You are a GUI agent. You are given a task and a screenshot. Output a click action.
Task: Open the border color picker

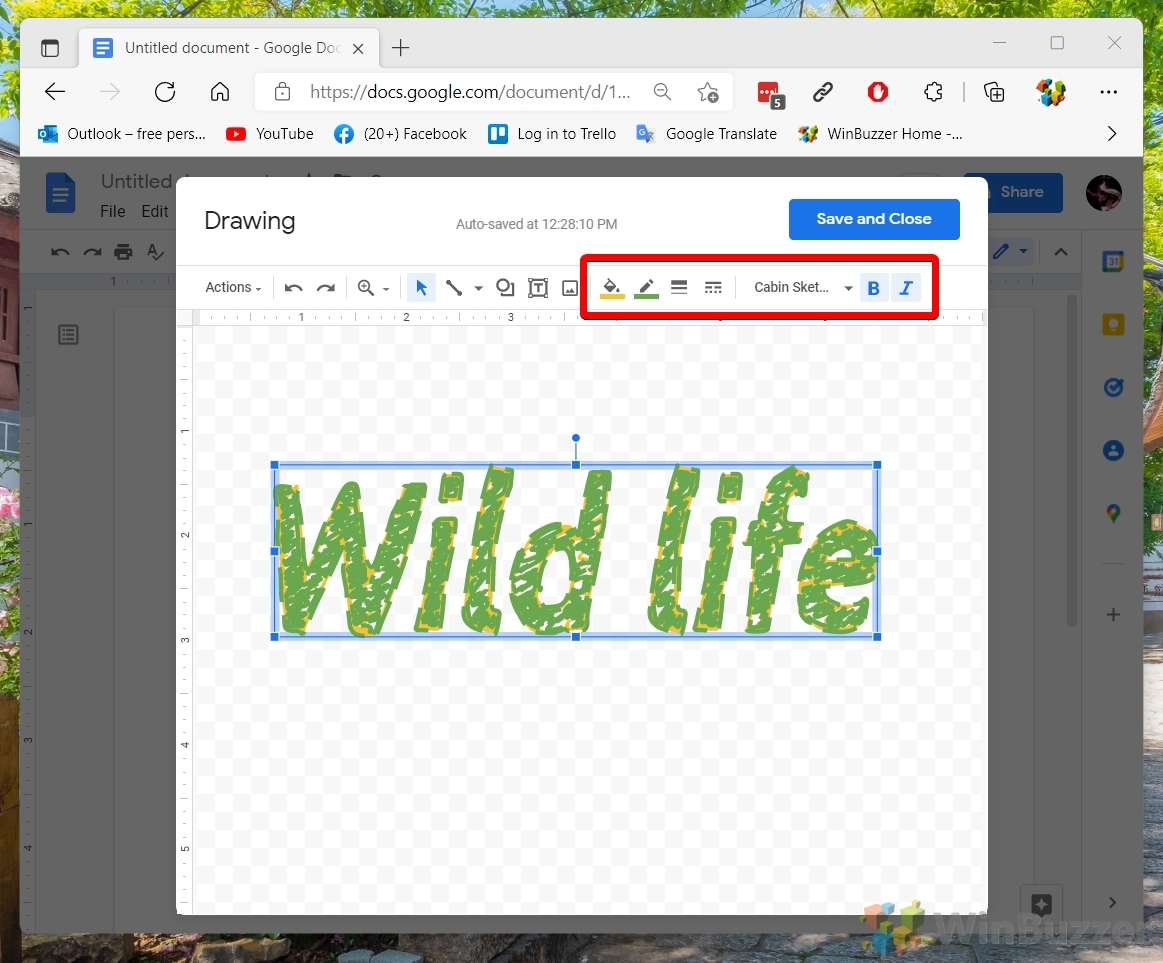(x=647, y=288)
